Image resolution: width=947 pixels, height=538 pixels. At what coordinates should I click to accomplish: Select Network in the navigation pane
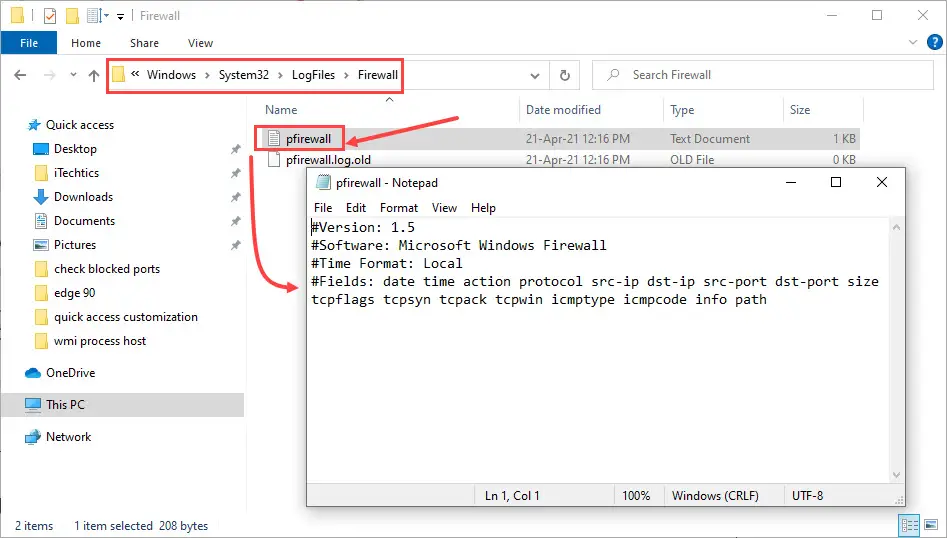click(x=68, y=437)
